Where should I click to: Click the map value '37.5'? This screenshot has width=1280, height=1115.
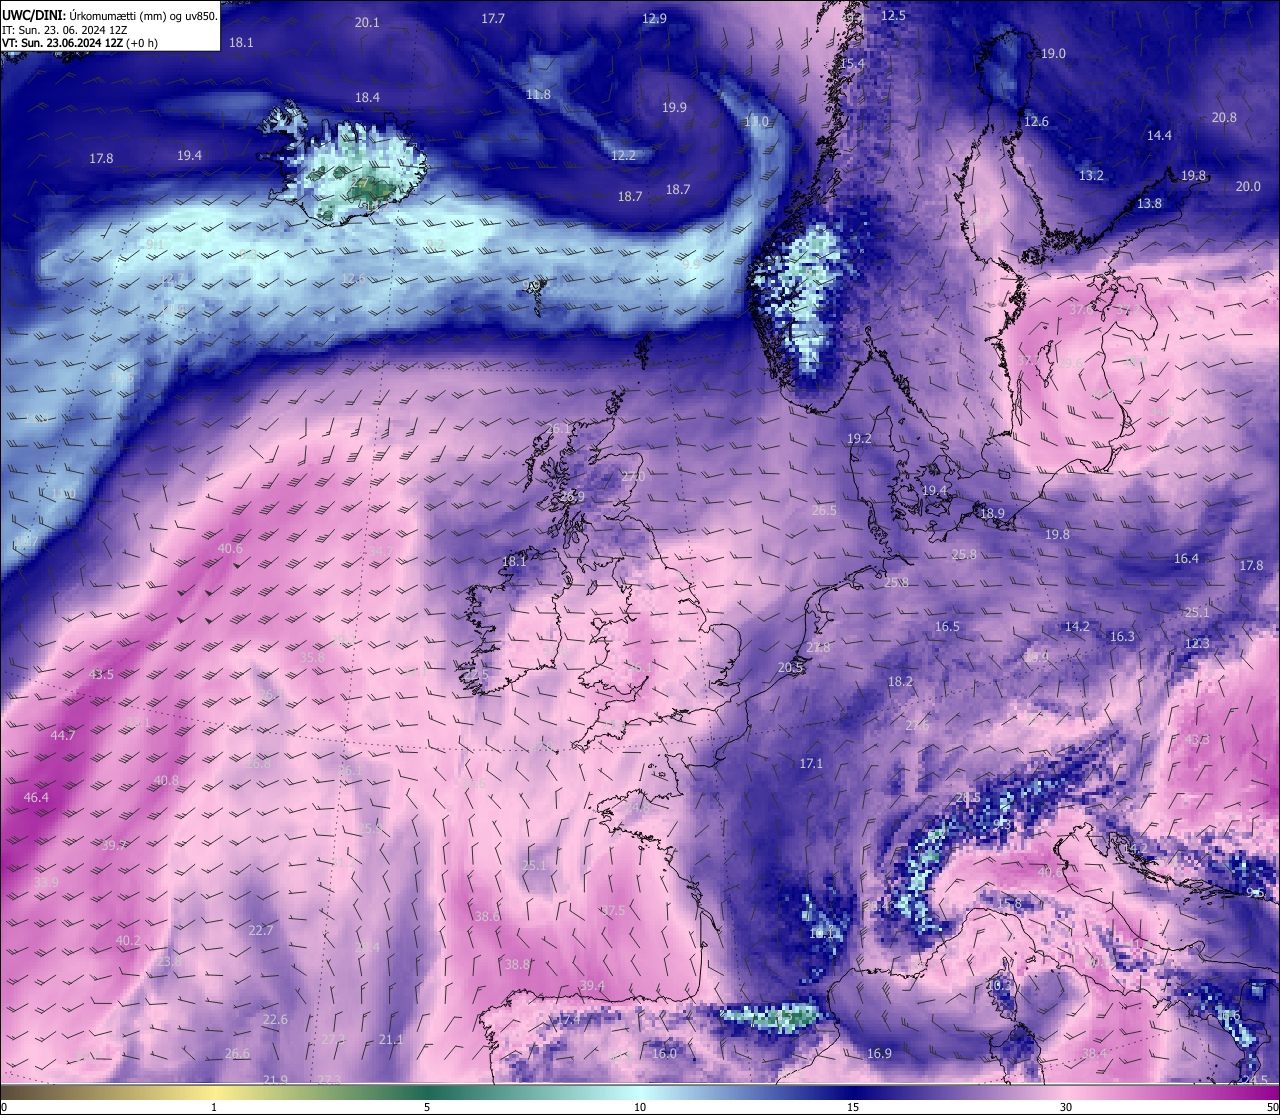tap(612, 910)
